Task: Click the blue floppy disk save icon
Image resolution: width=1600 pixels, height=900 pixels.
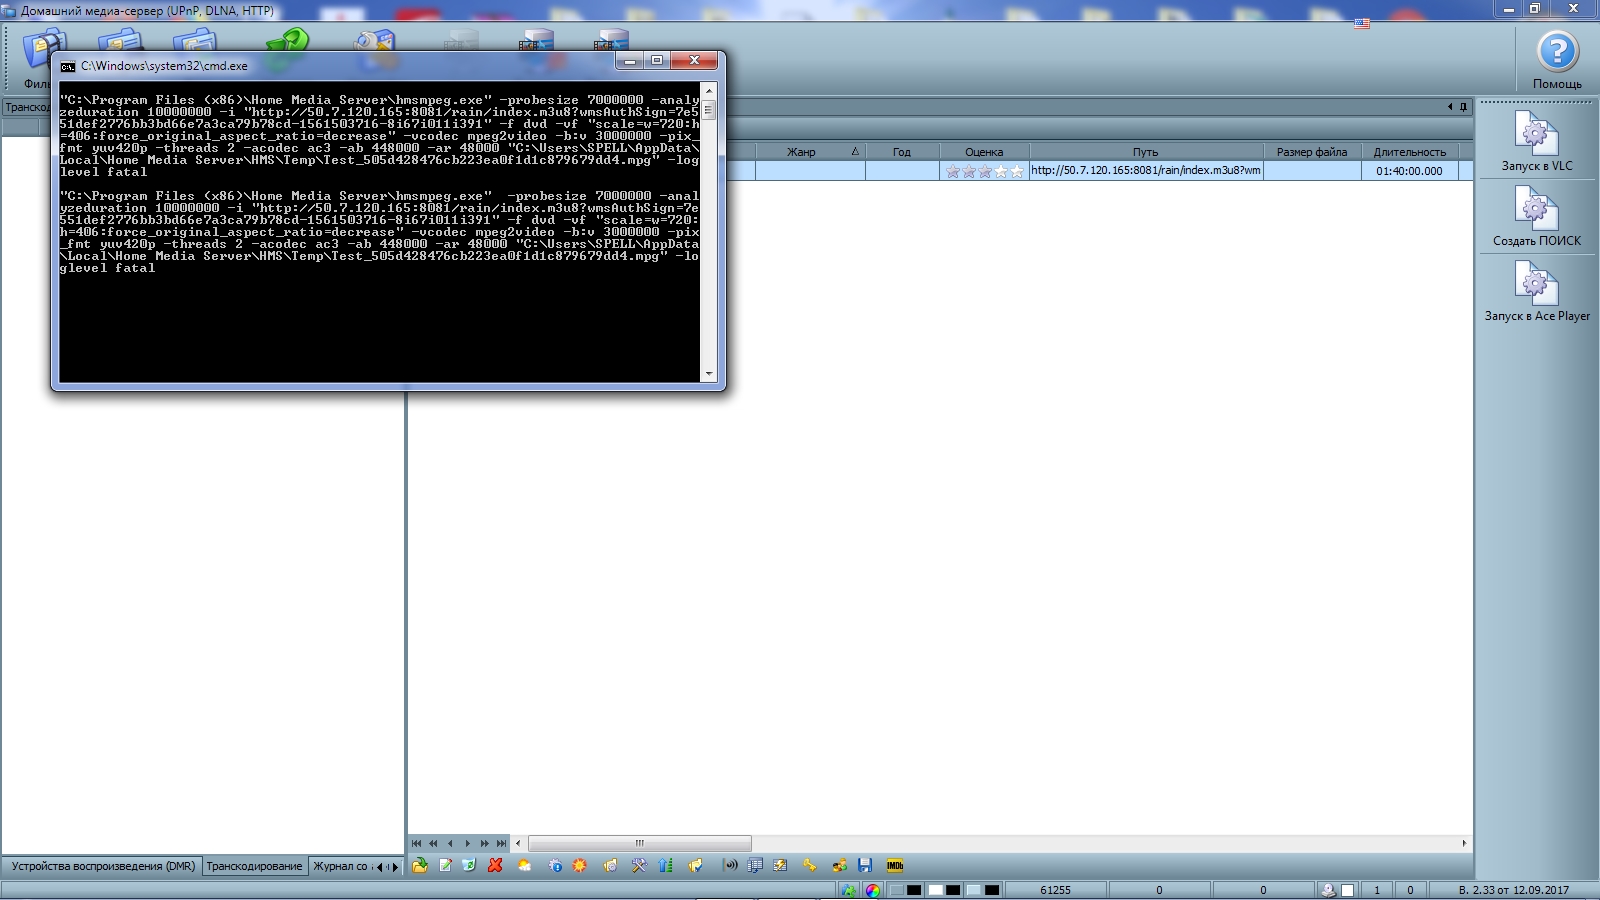Action: click(x=865, y=866)
